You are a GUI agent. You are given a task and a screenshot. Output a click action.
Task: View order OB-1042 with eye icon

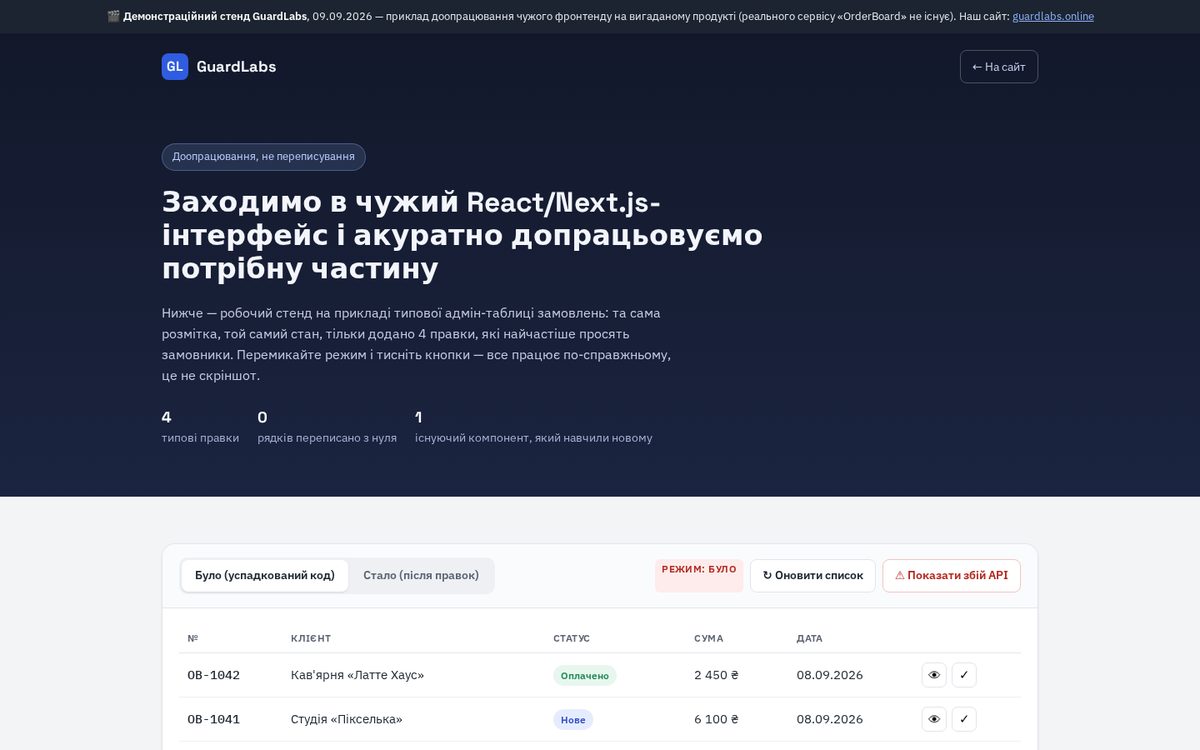coord(934,675)
